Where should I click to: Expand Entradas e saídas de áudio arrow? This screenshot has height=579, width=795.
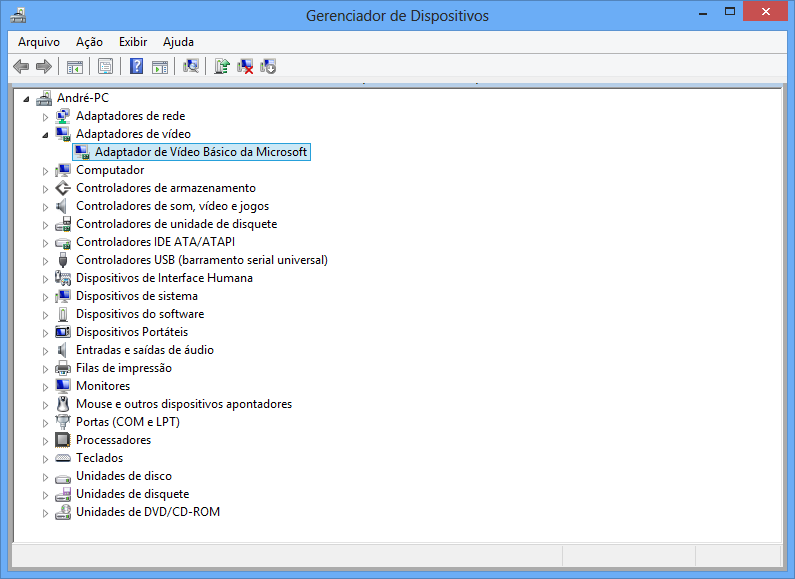tap(45, 351)
